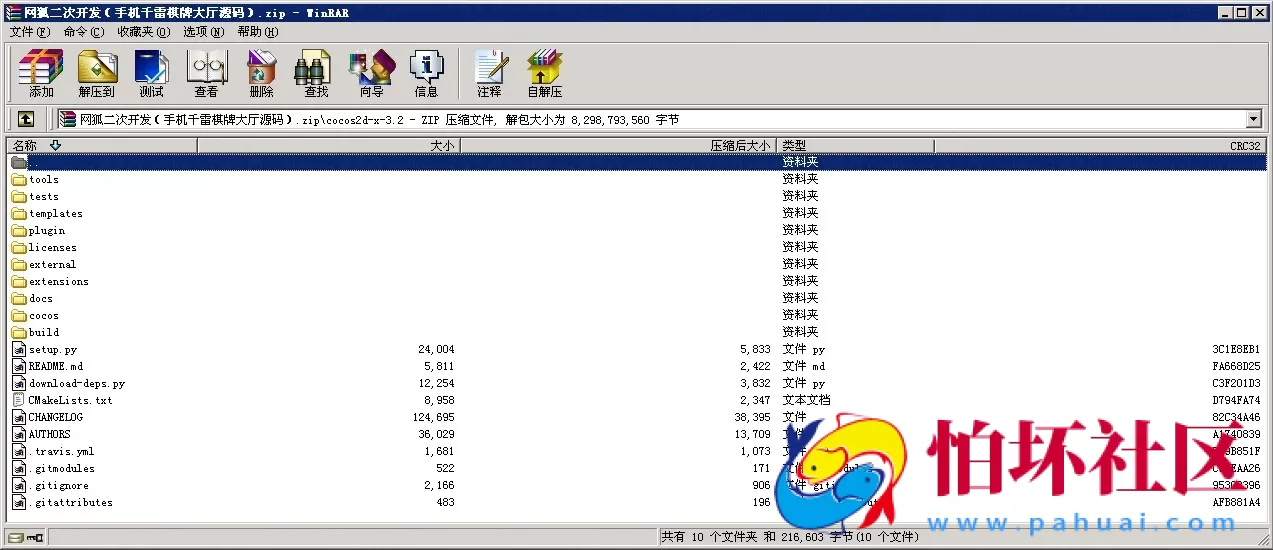Image resolution: width=1273 pixels, height=550 pixels.
Task: Open the Help (帮助) menu
Action: 258,32
